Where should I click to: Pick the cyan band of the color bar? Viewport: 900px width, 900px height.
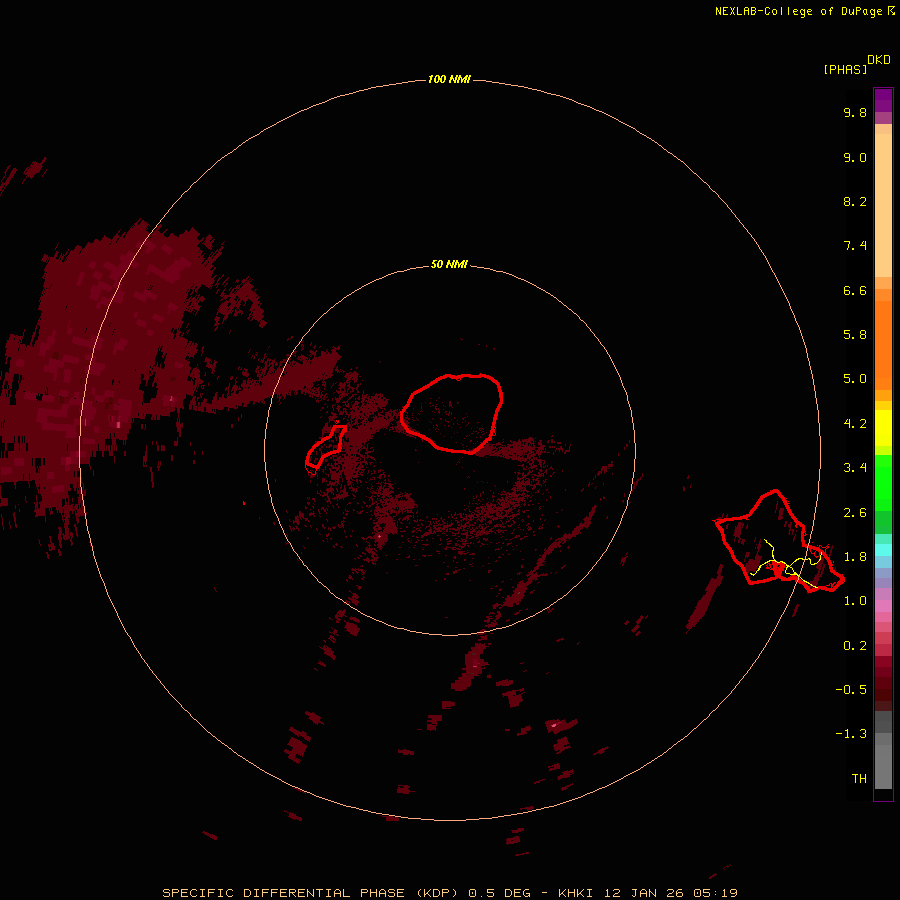[883, 550]
